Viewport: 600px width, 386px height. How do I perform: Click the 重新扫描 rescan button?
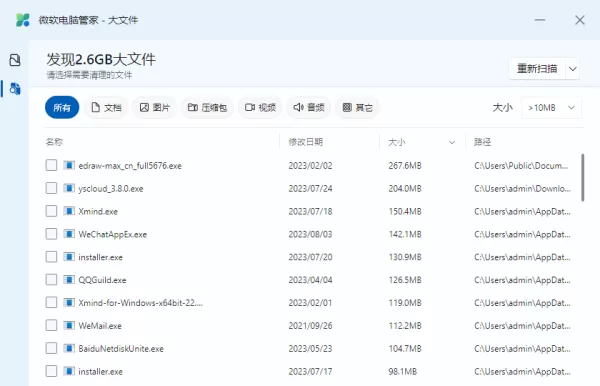pyautogui.click(x=537, y=69)
